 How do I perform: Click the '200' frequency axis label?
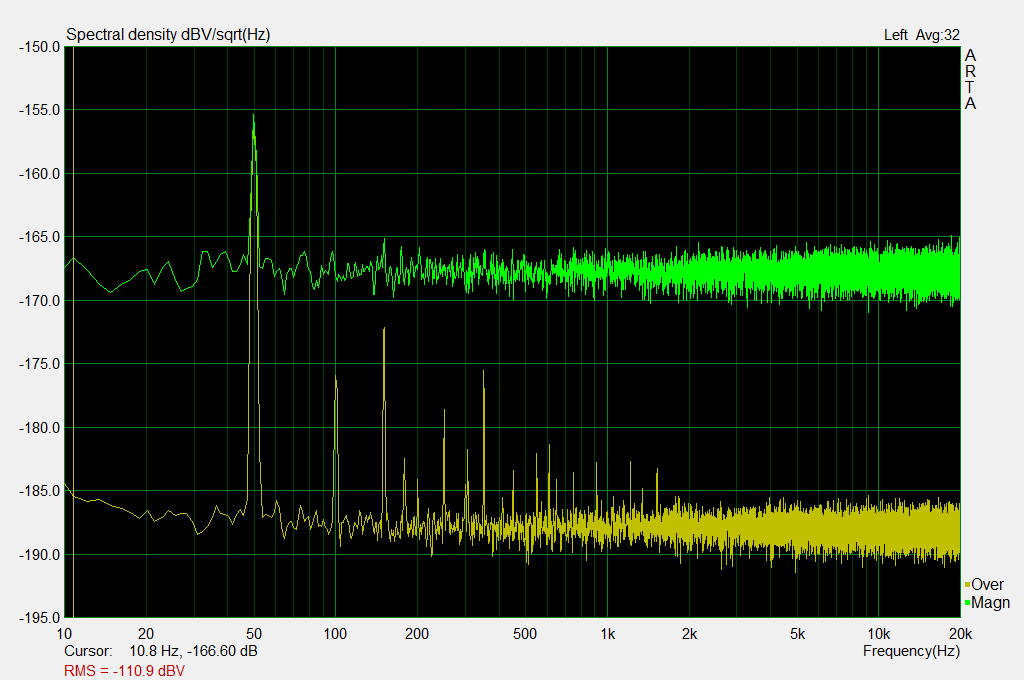tap(417, 634)
